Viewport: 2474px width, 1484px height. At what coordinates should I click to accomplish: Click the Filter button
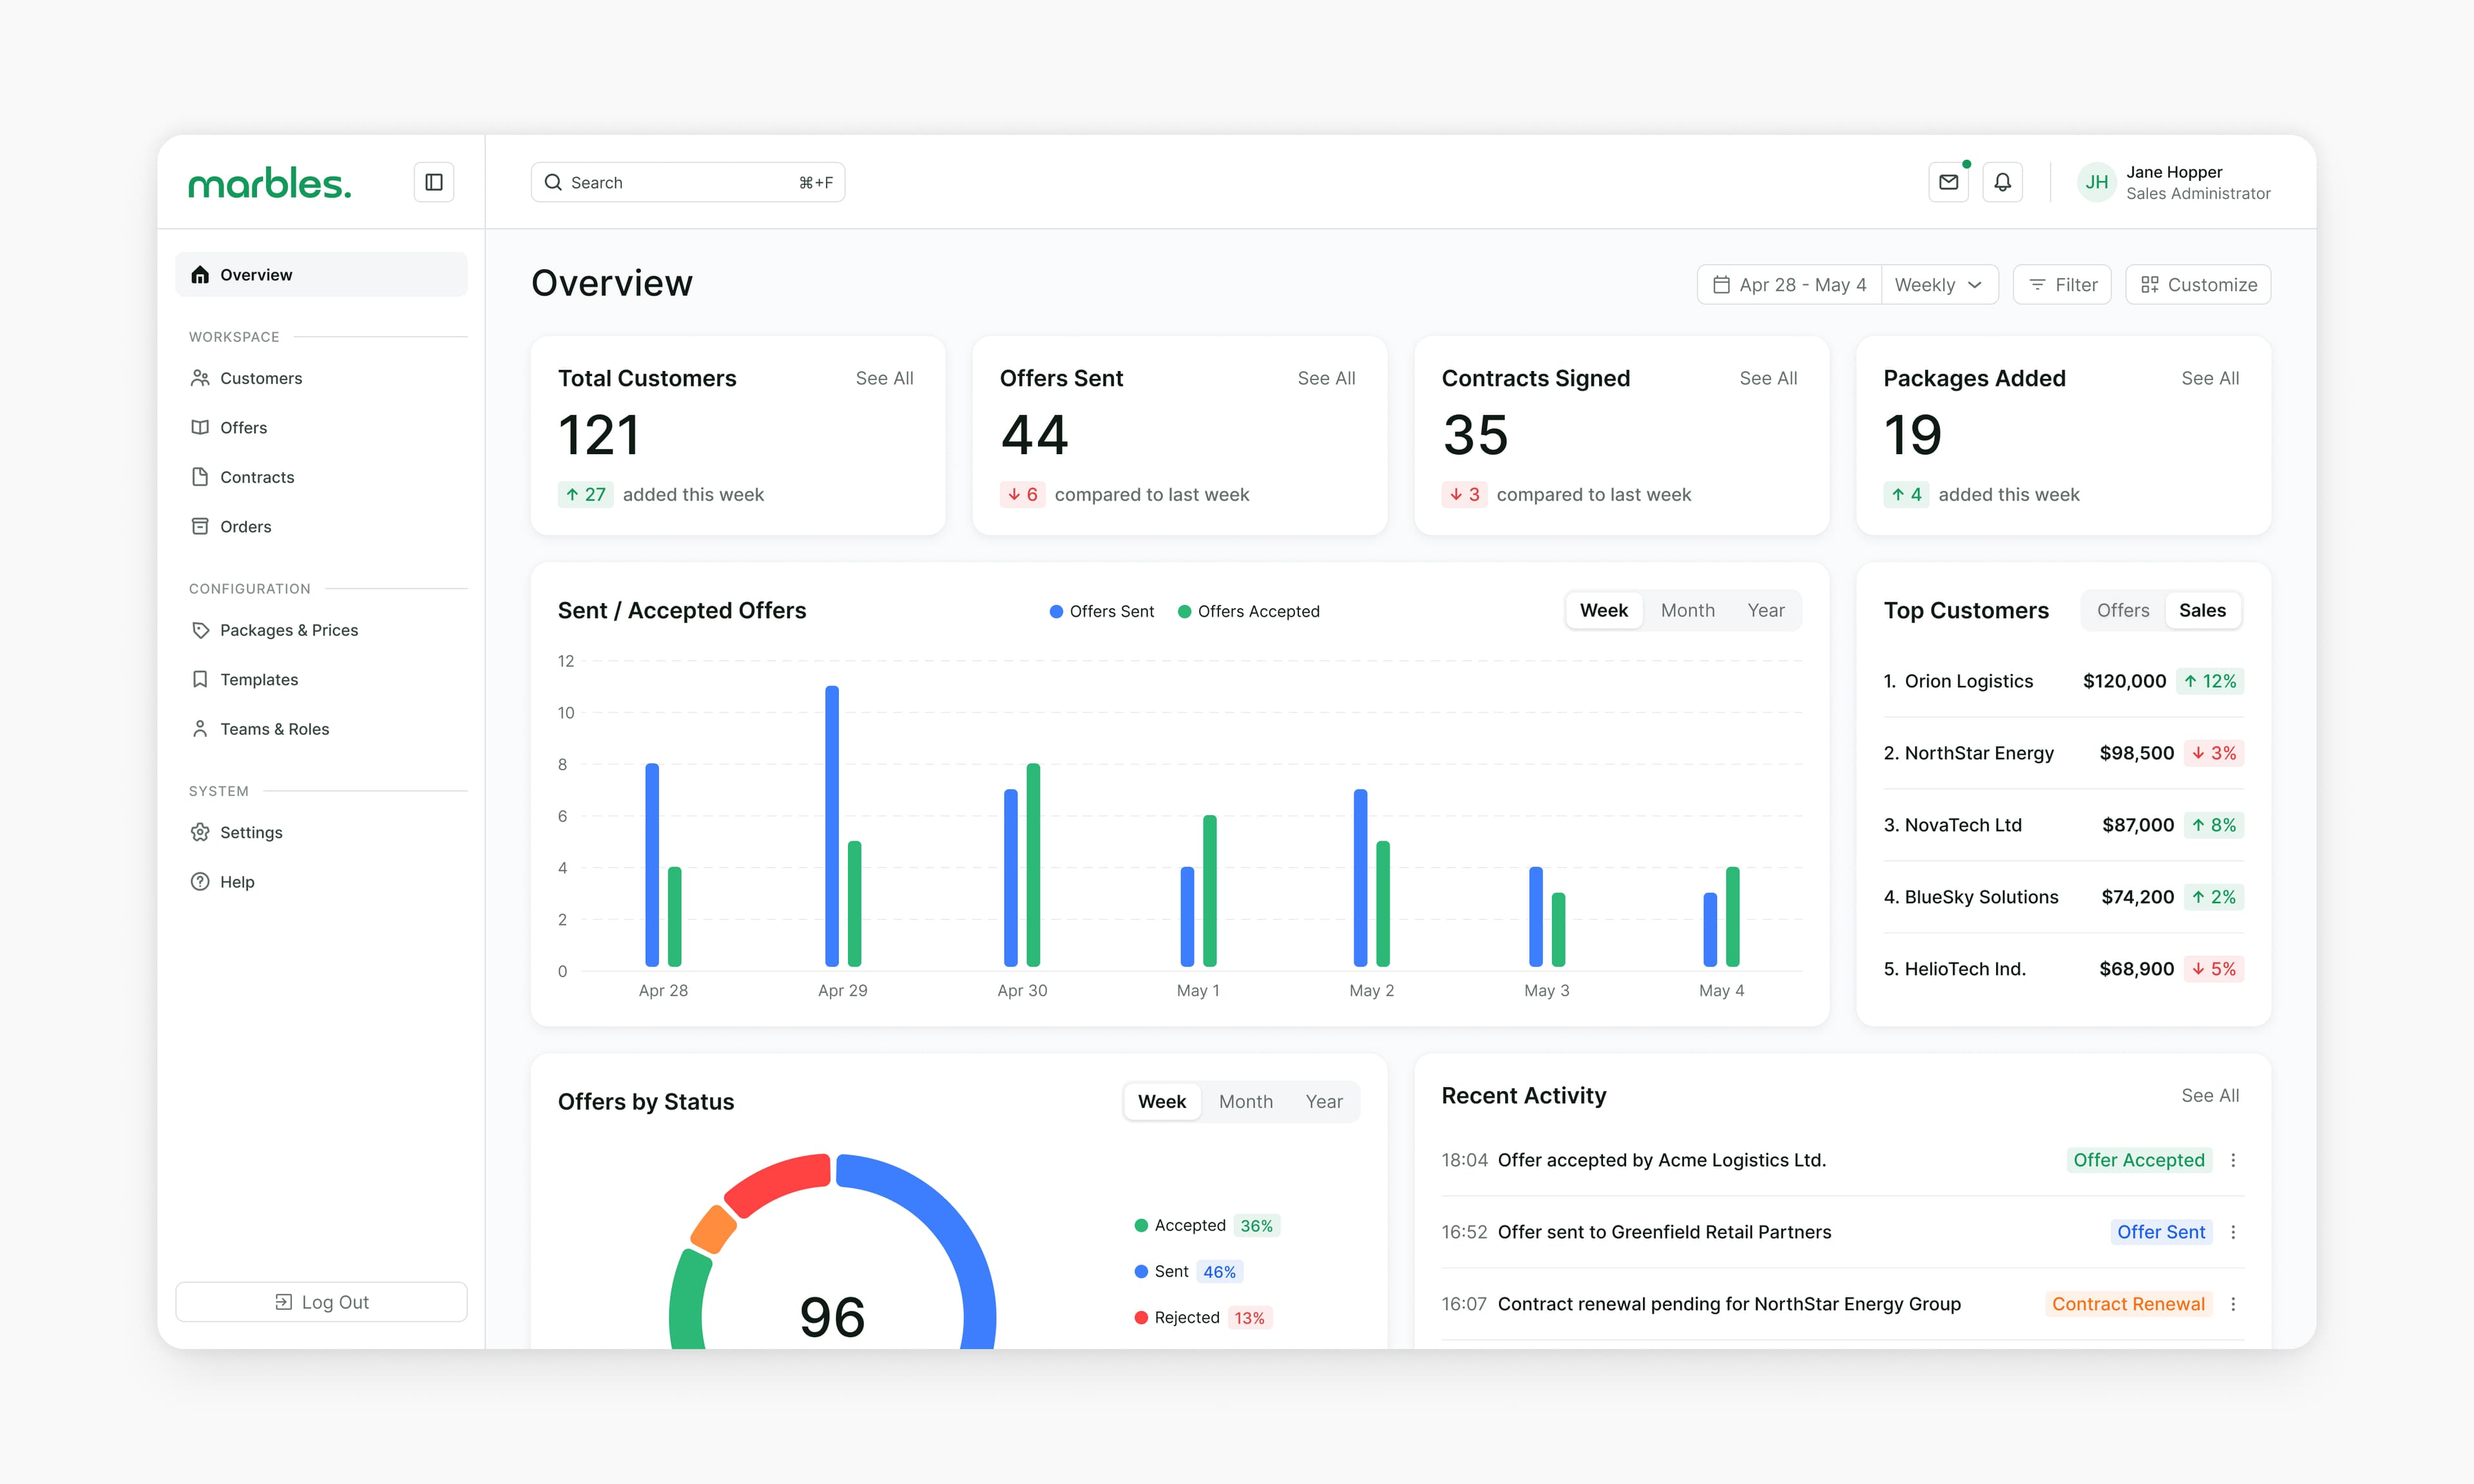2062,285
